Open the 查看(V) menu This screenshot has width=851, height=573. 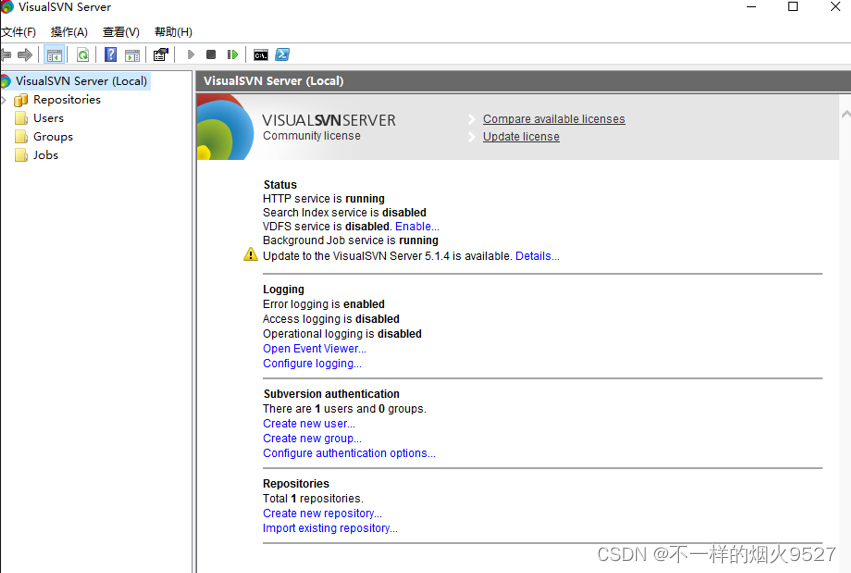121,32
